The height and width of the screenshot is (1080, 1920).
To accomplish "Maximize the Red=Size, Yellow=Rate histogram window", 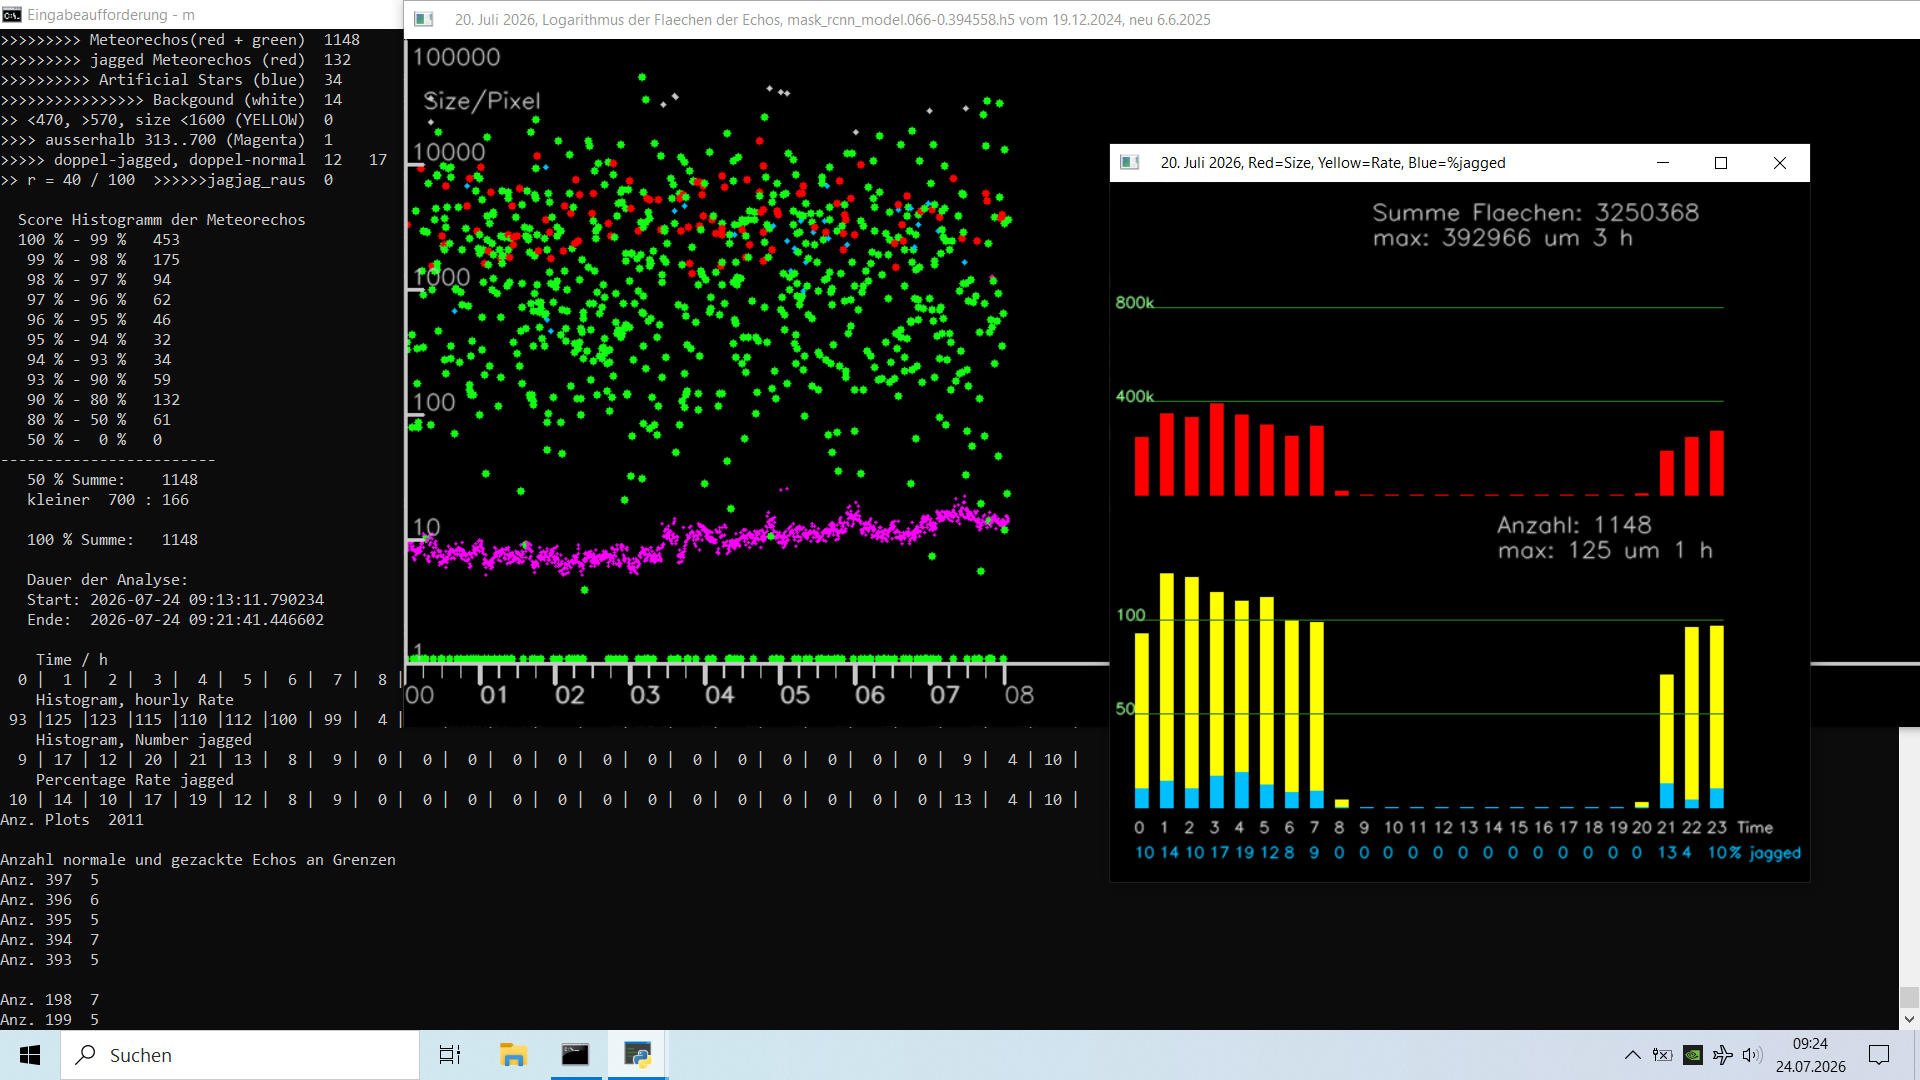I will pyautogui.click(x=1721, y=163).
